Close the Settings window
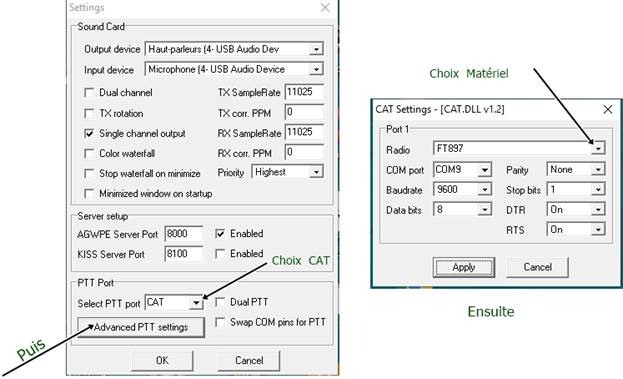This screenshot has height=379, width=623. pos(325,8)
